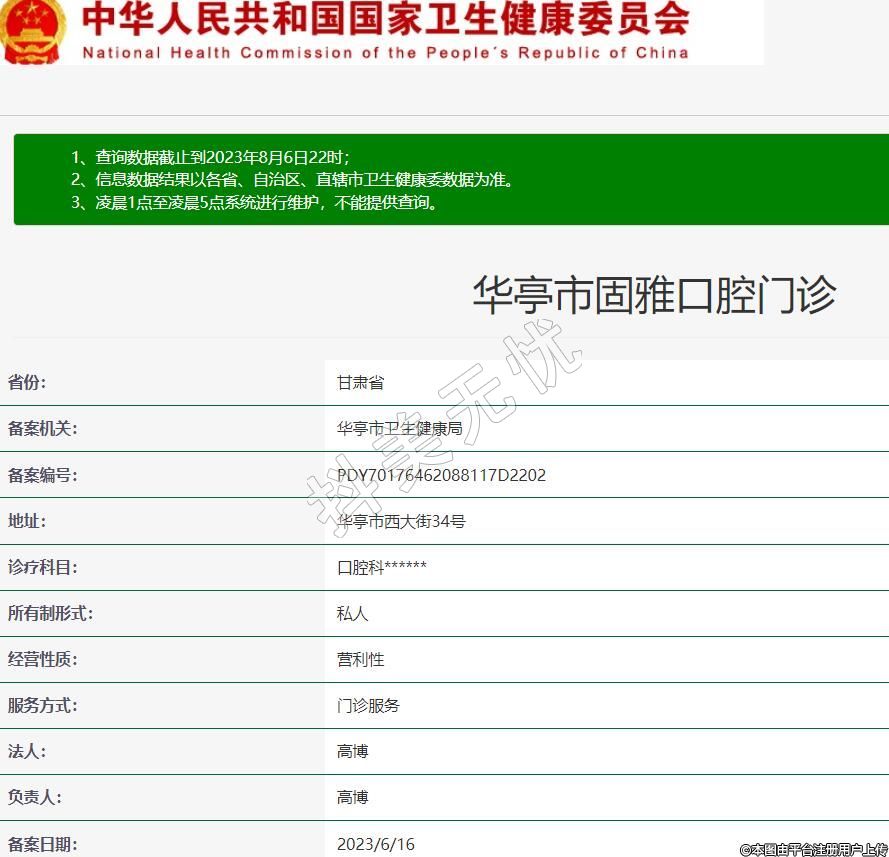Click the ownership value 私人
Viewport: 889px width, 857px height.
(353, 613)
